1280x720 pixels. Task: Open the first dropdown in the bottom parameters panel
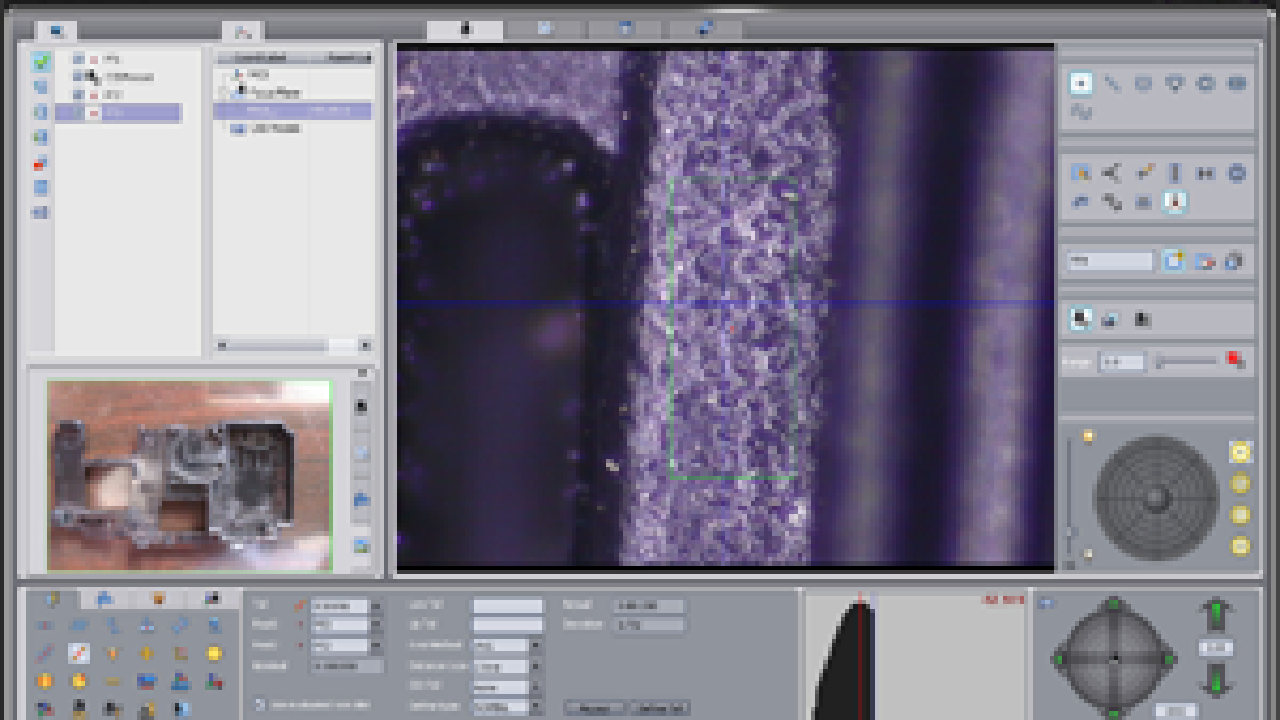376,606
